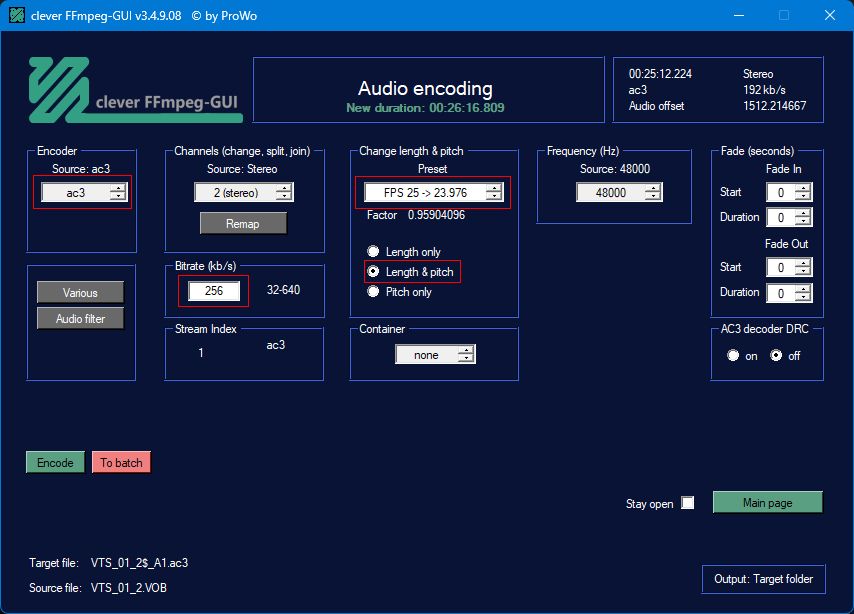Select the Length only radio option
Viewport: 854px width, 614px height.
click(373, 251)
